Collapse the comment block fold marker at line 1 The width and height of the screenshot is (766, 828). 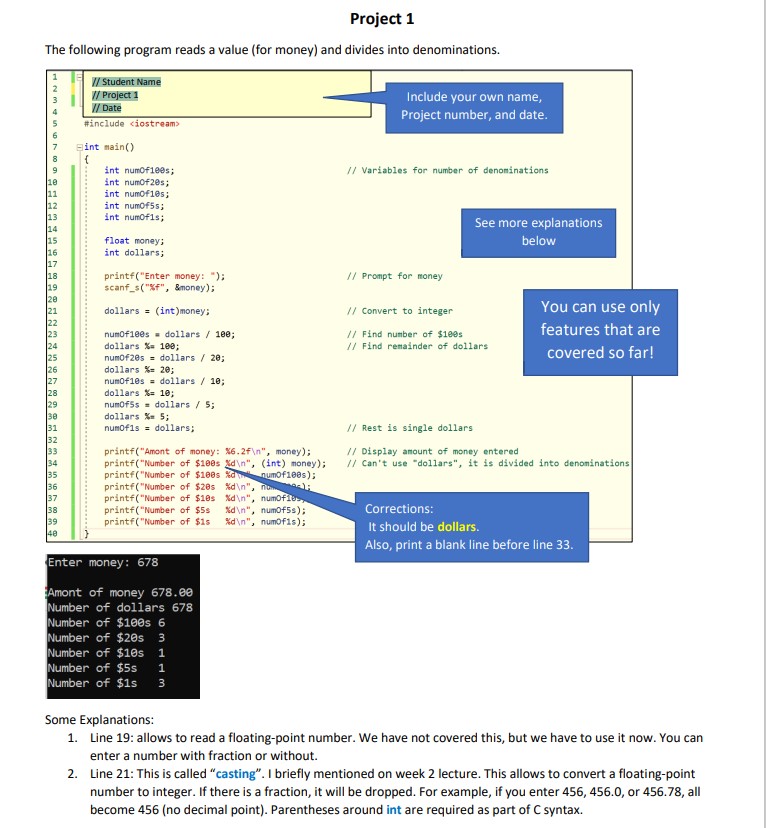pos(80,77)
